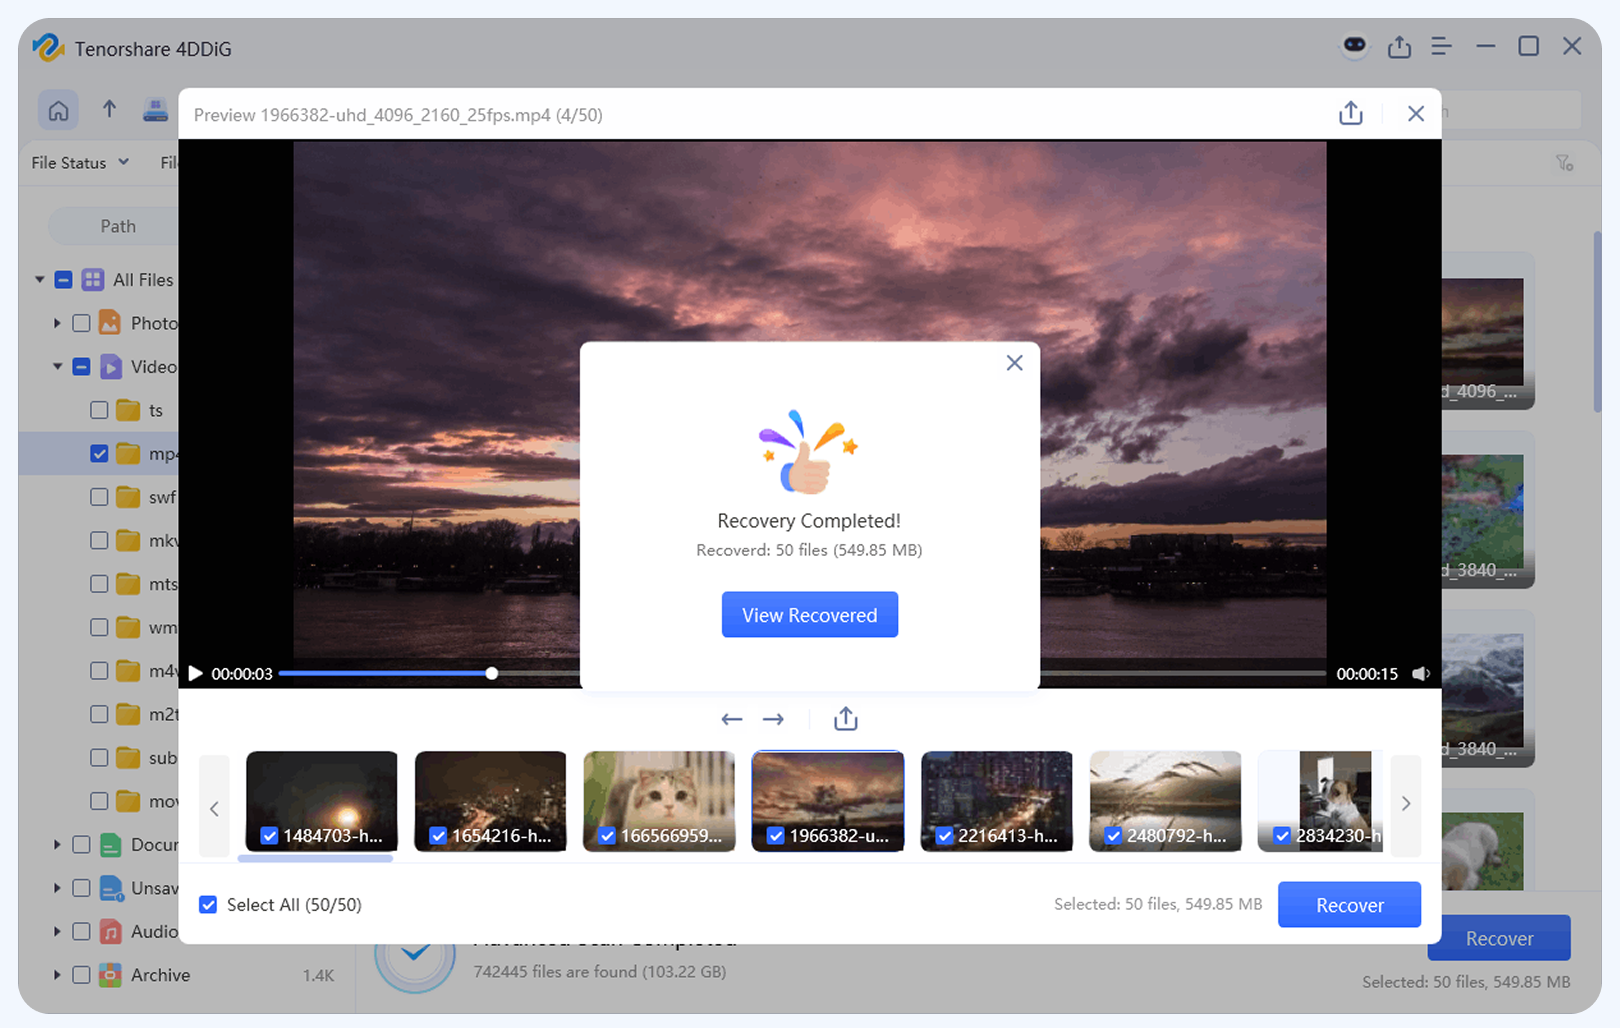This screenshot has height=1028, width=1620.
Task: Uncheck the Select All checkbox
Action: pyautogui.click(x=207, y=904)
